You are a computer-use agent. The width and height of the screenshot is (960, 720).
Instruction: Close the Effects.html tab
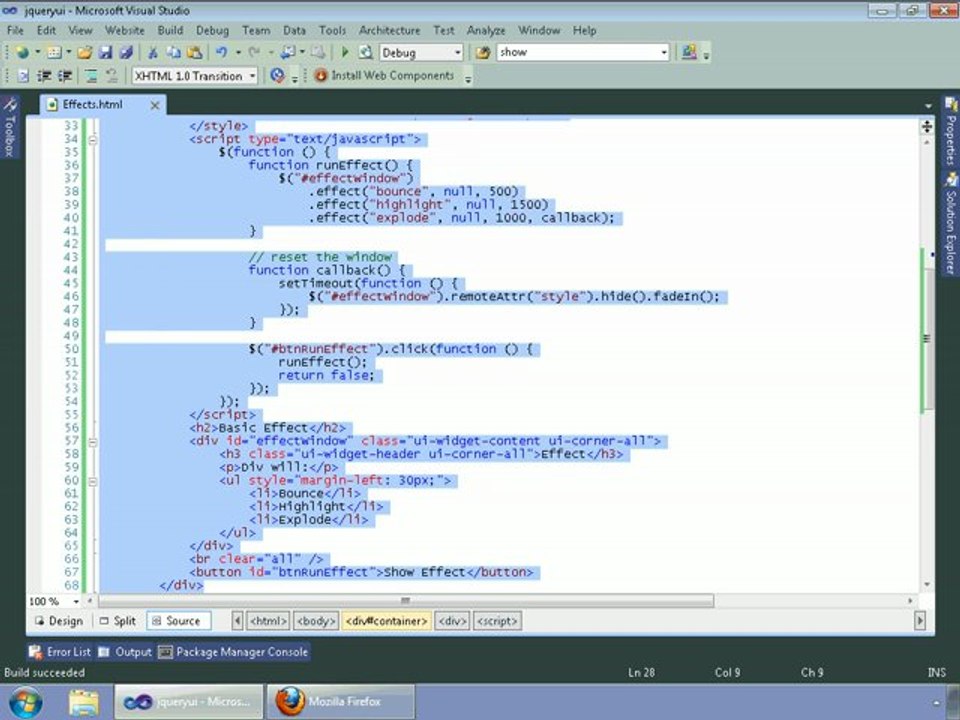(155, 105)
